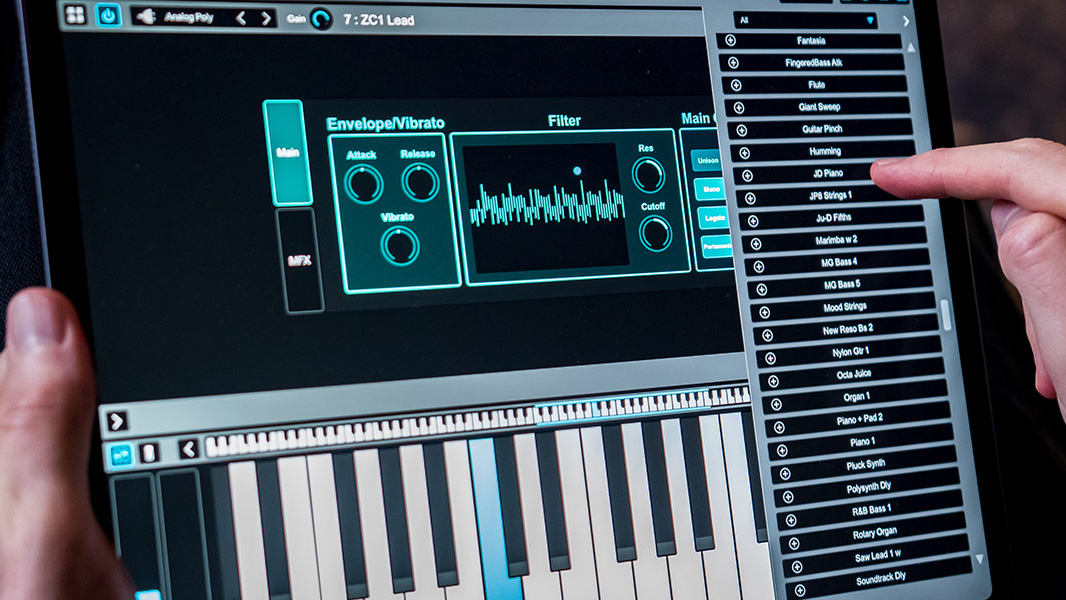Select the Fantasia preset name

point(810,41)
